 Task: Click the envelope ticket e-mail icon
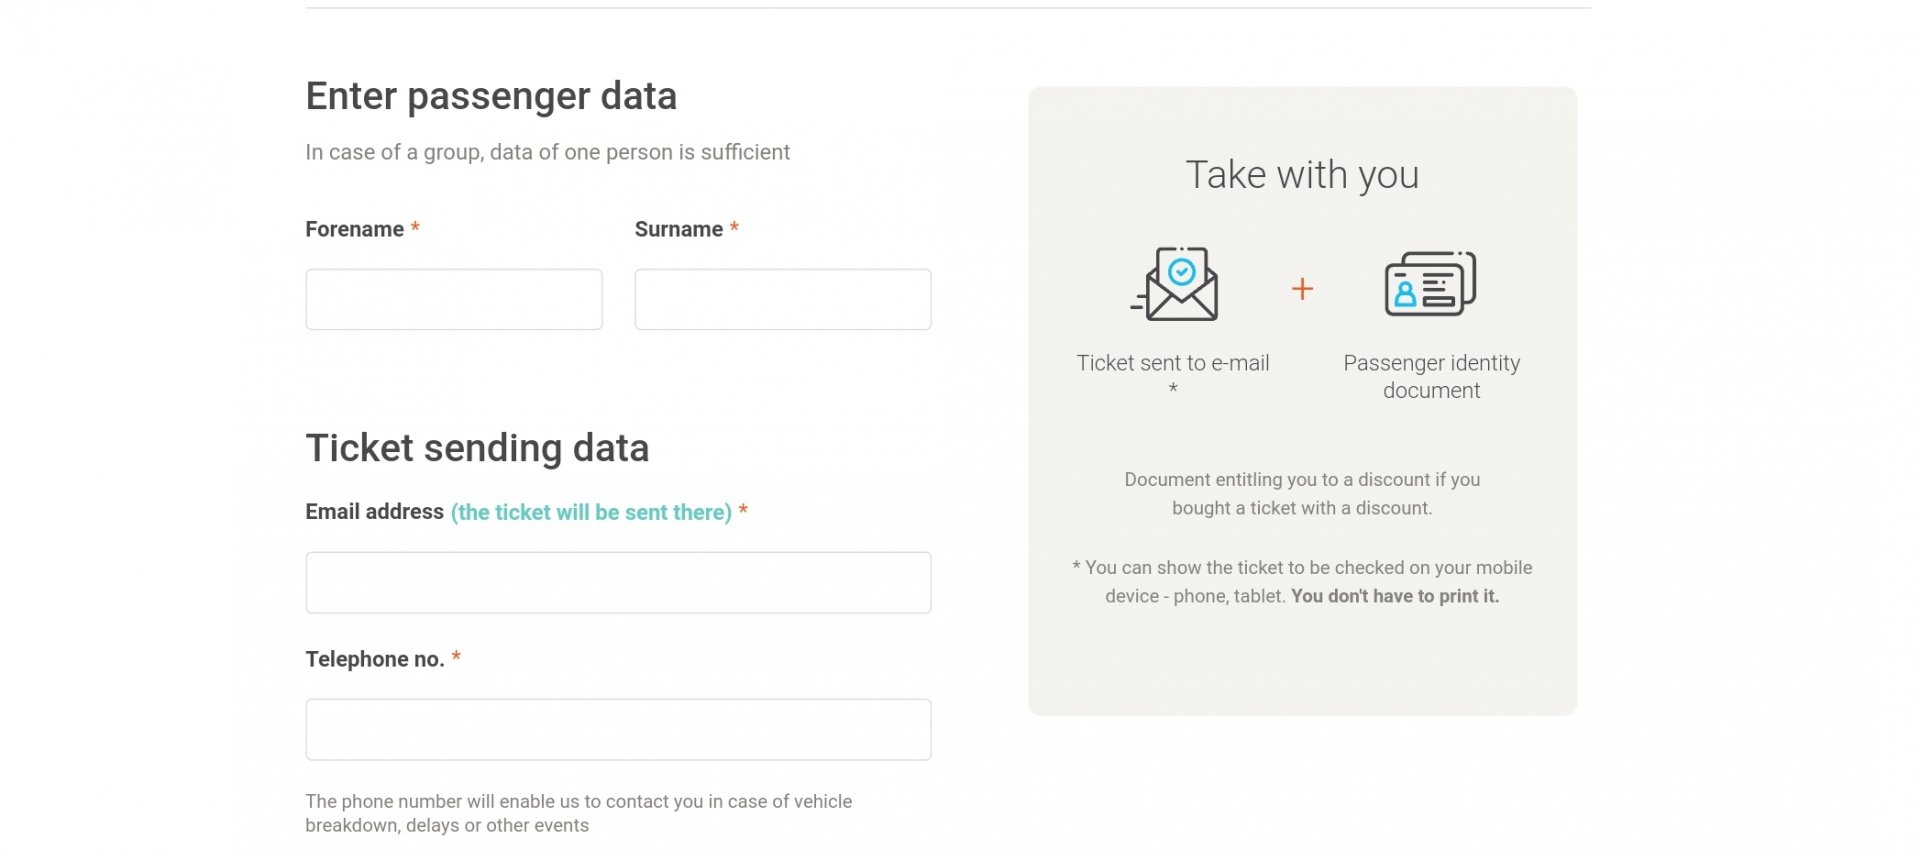tap(1175, 284)
